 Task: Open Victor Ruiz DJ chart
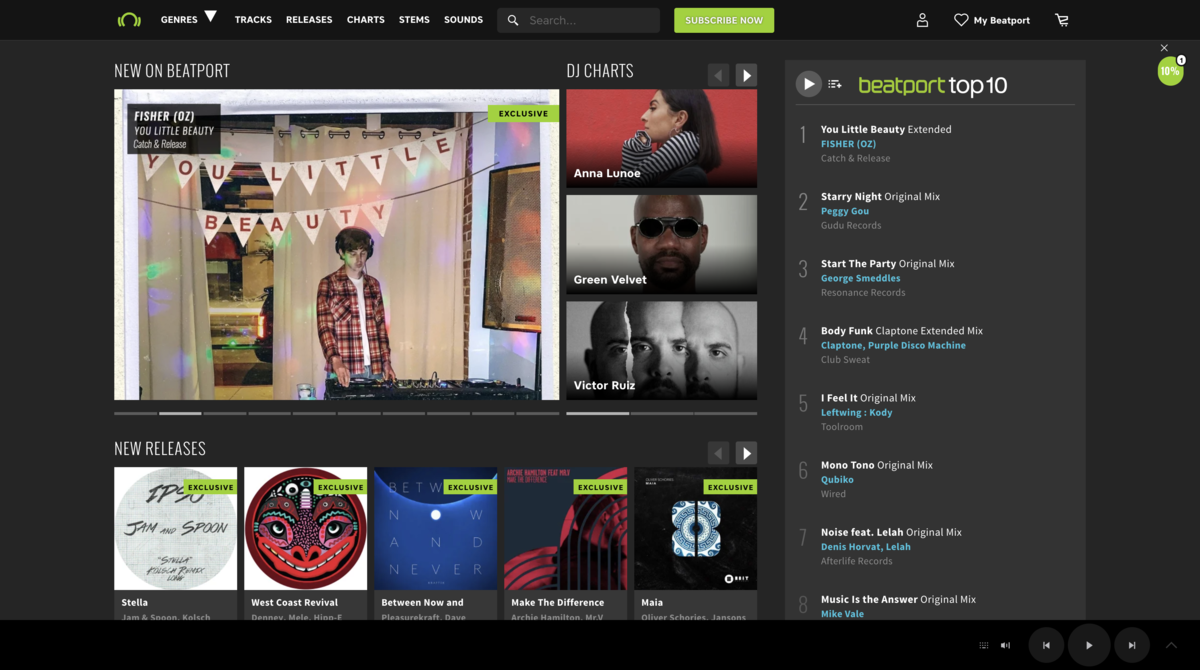pyautogui.click(x=661, y=350)
